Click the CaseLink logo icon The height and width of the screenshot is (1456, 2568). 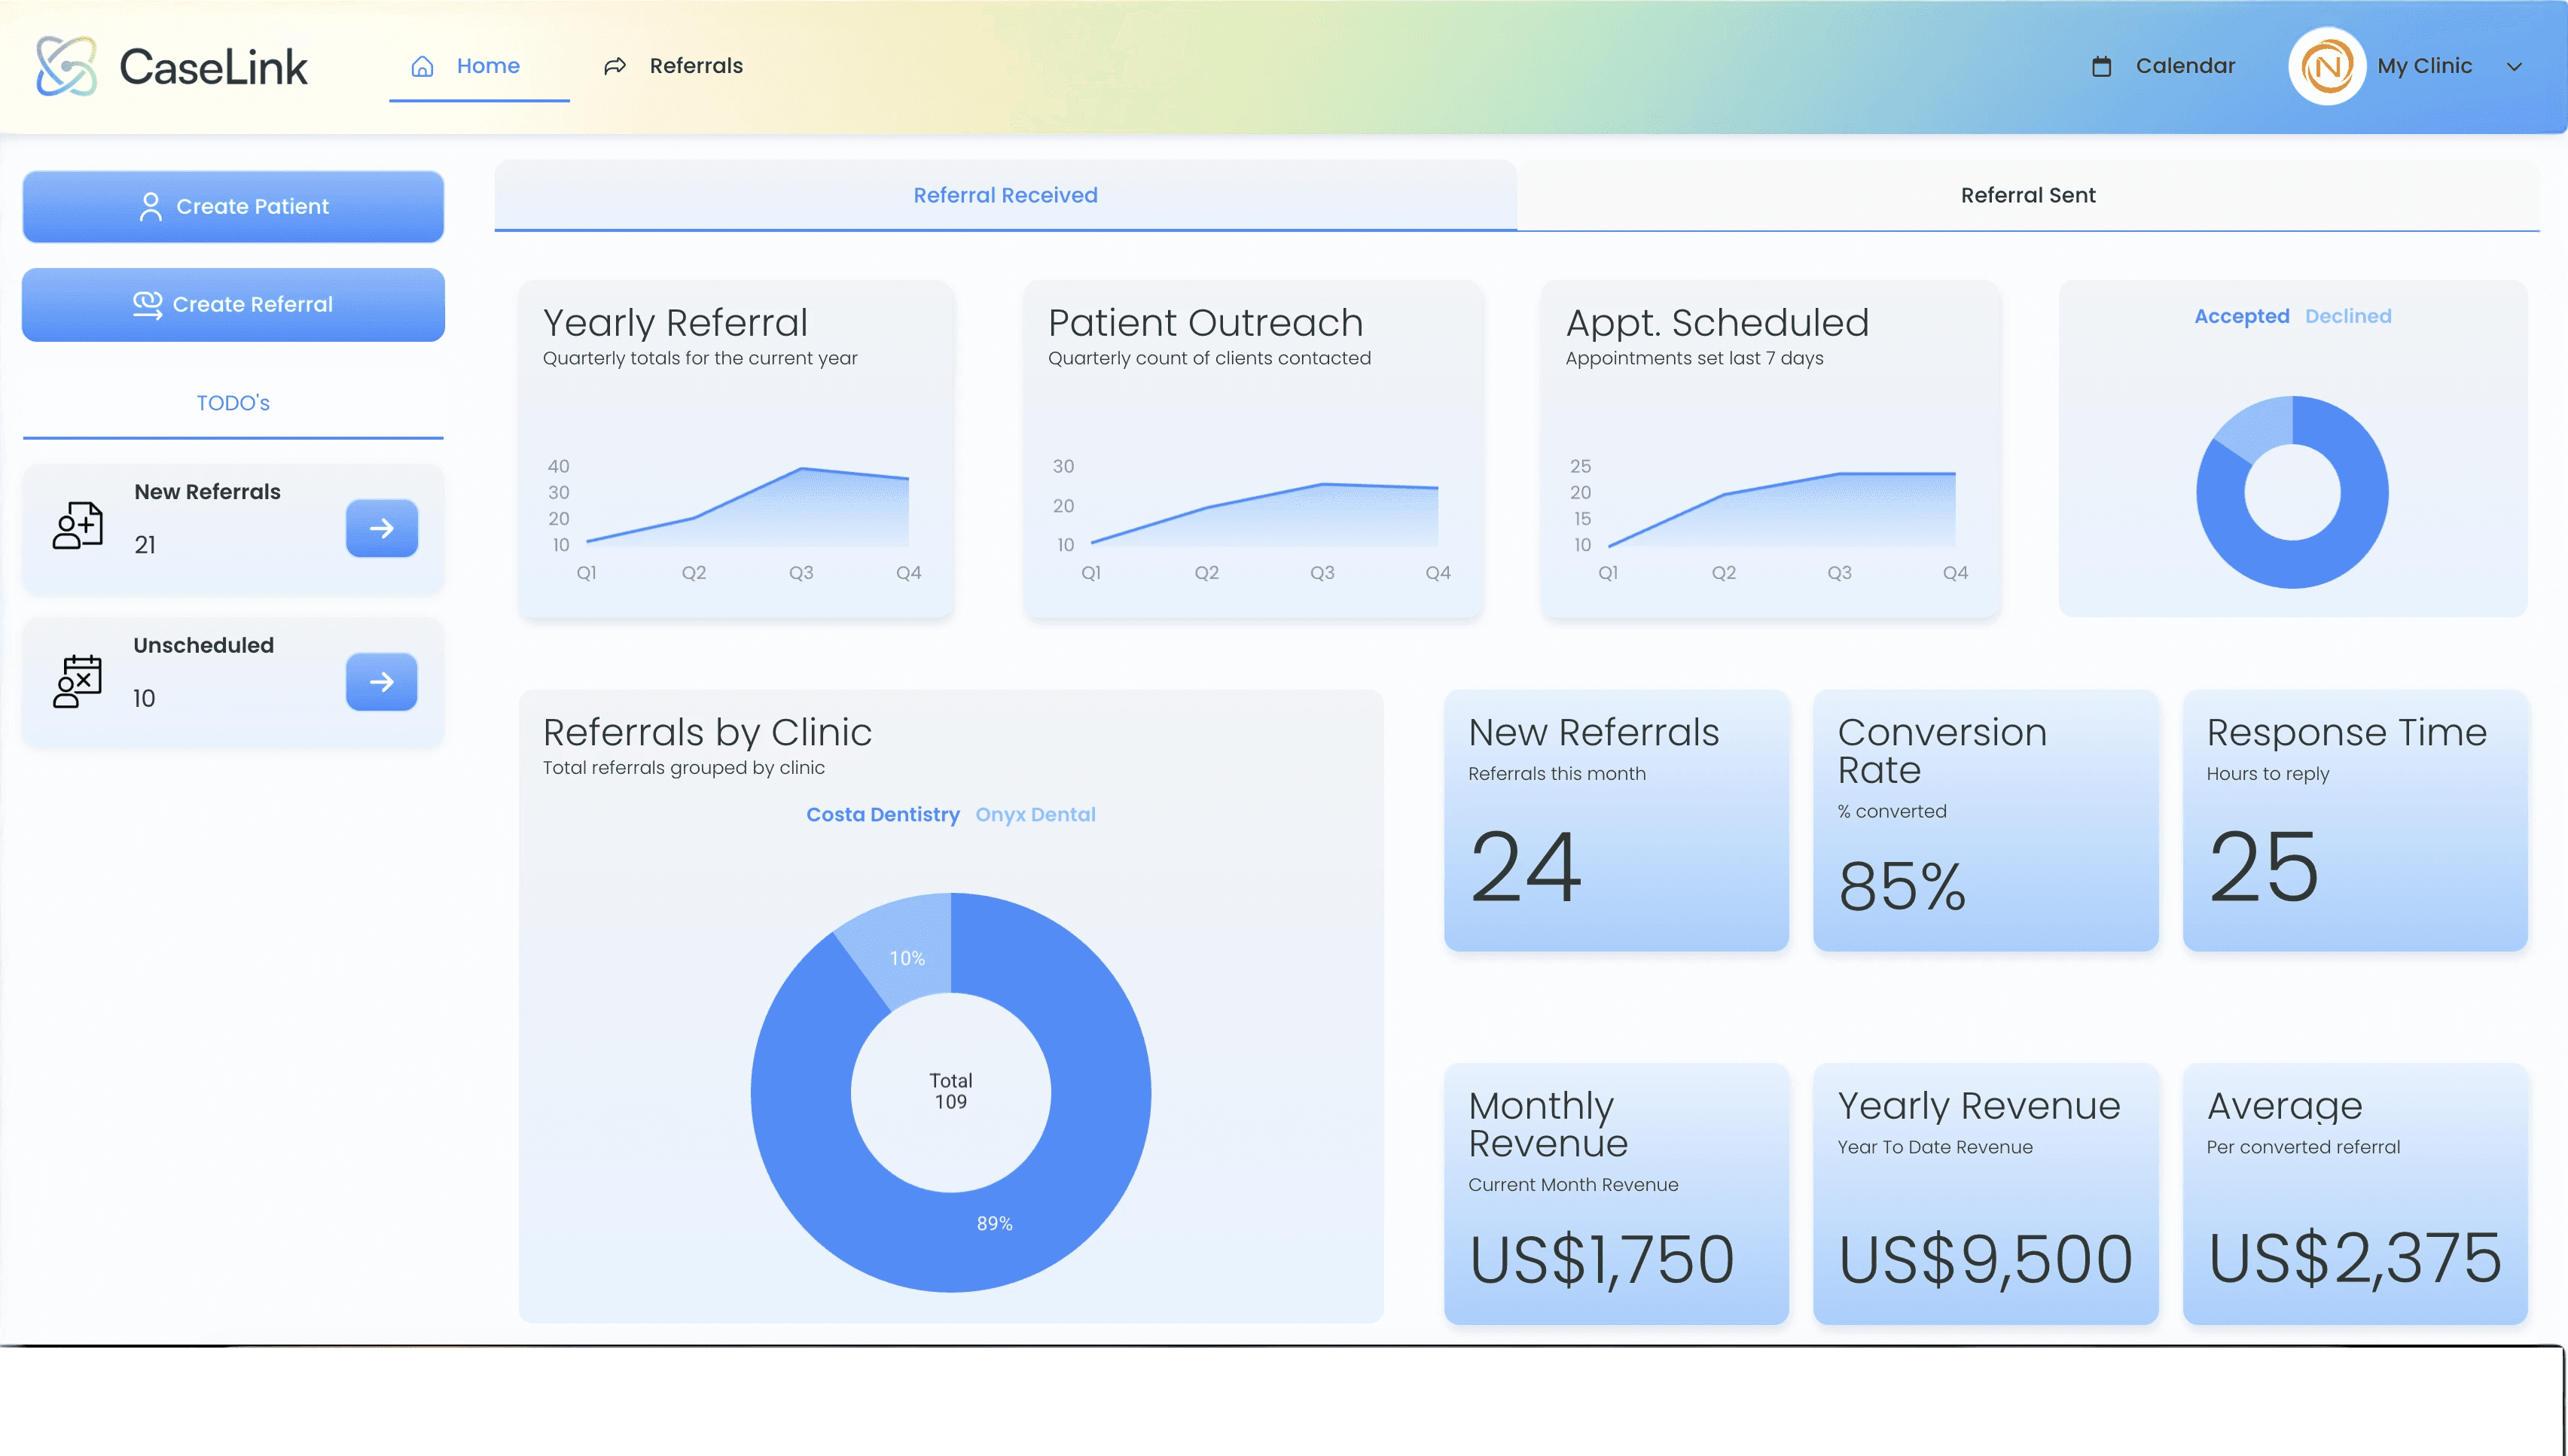pos(66,66)
